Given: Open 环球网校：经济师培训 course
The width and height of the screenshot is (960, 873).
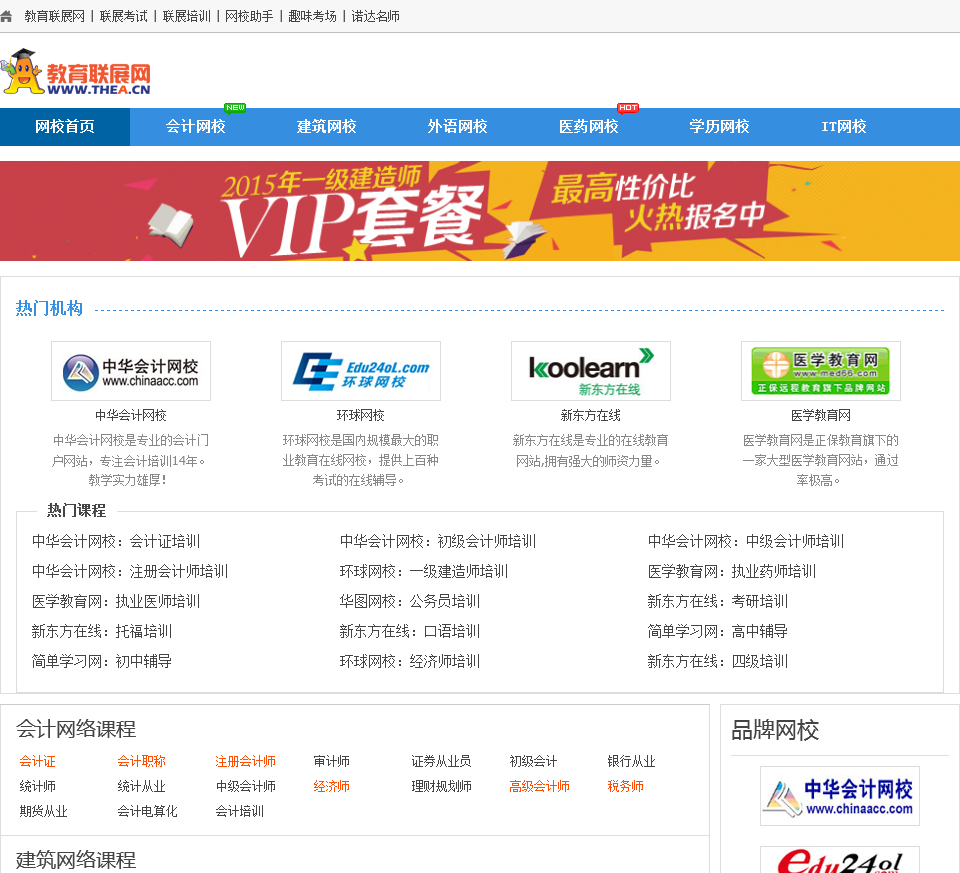Looking at the screenshot, I should tap(410, 661).
